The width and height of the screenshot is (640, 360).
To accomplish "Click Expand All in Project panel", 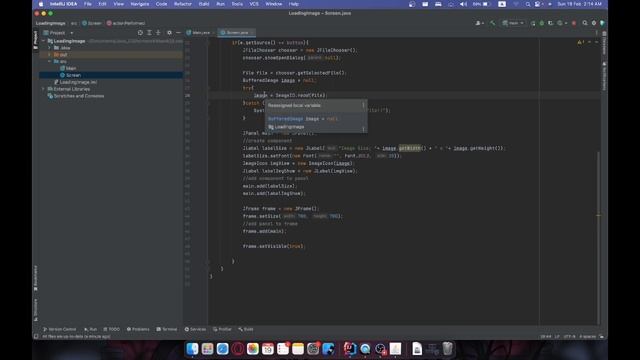I will coord(149,33).
